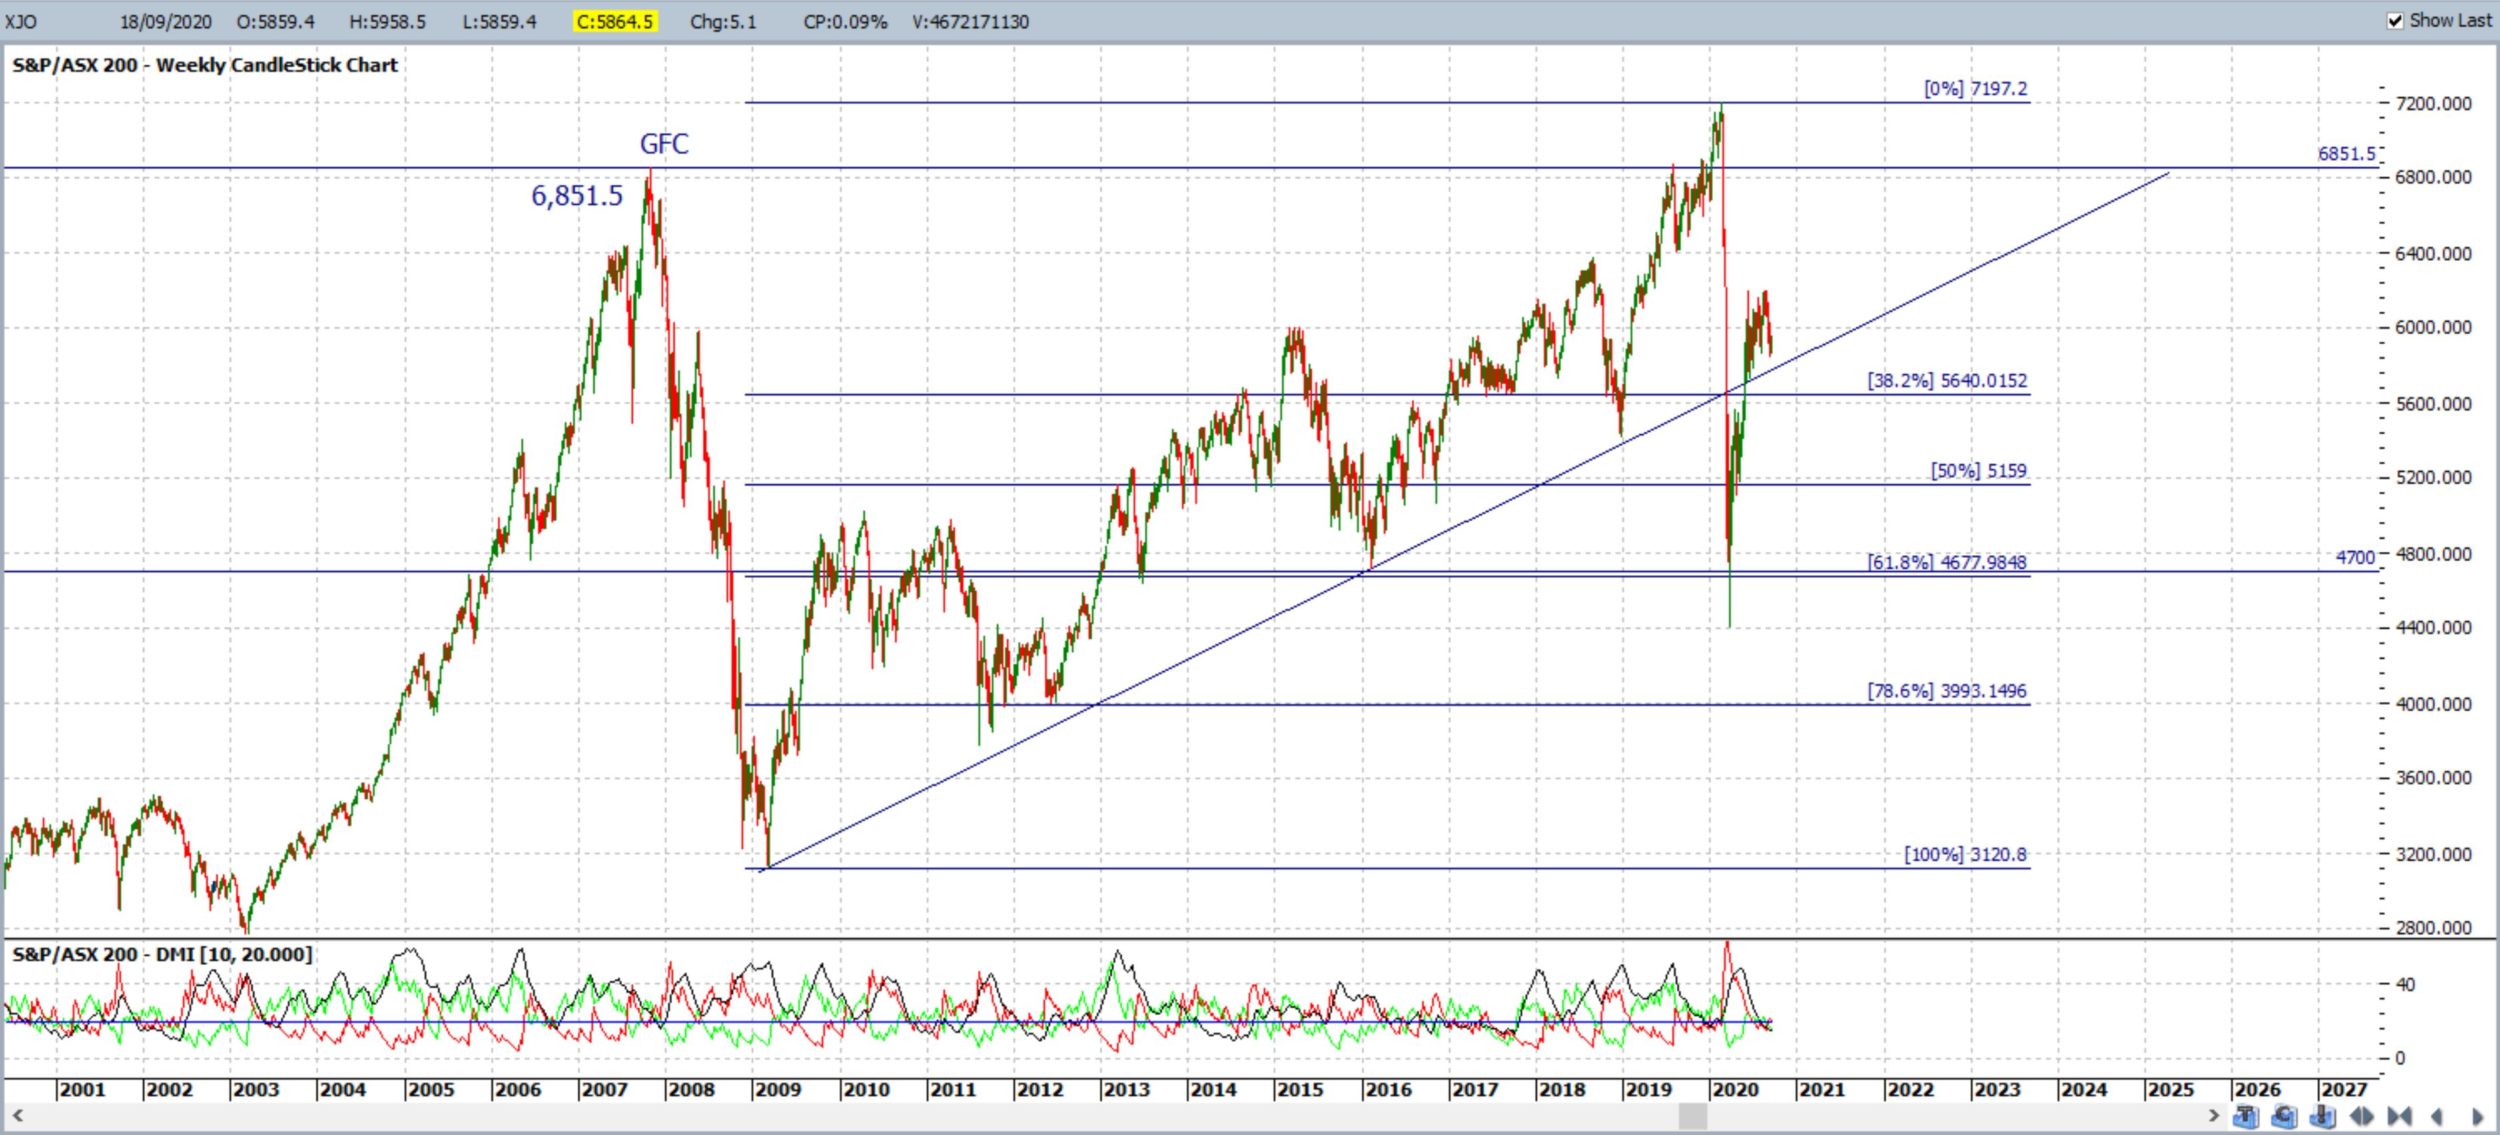The width and height of the screenshot is (2500, 1135).
Task: Click the 2015 year label on time axis
Action: pos(1300,1089)
